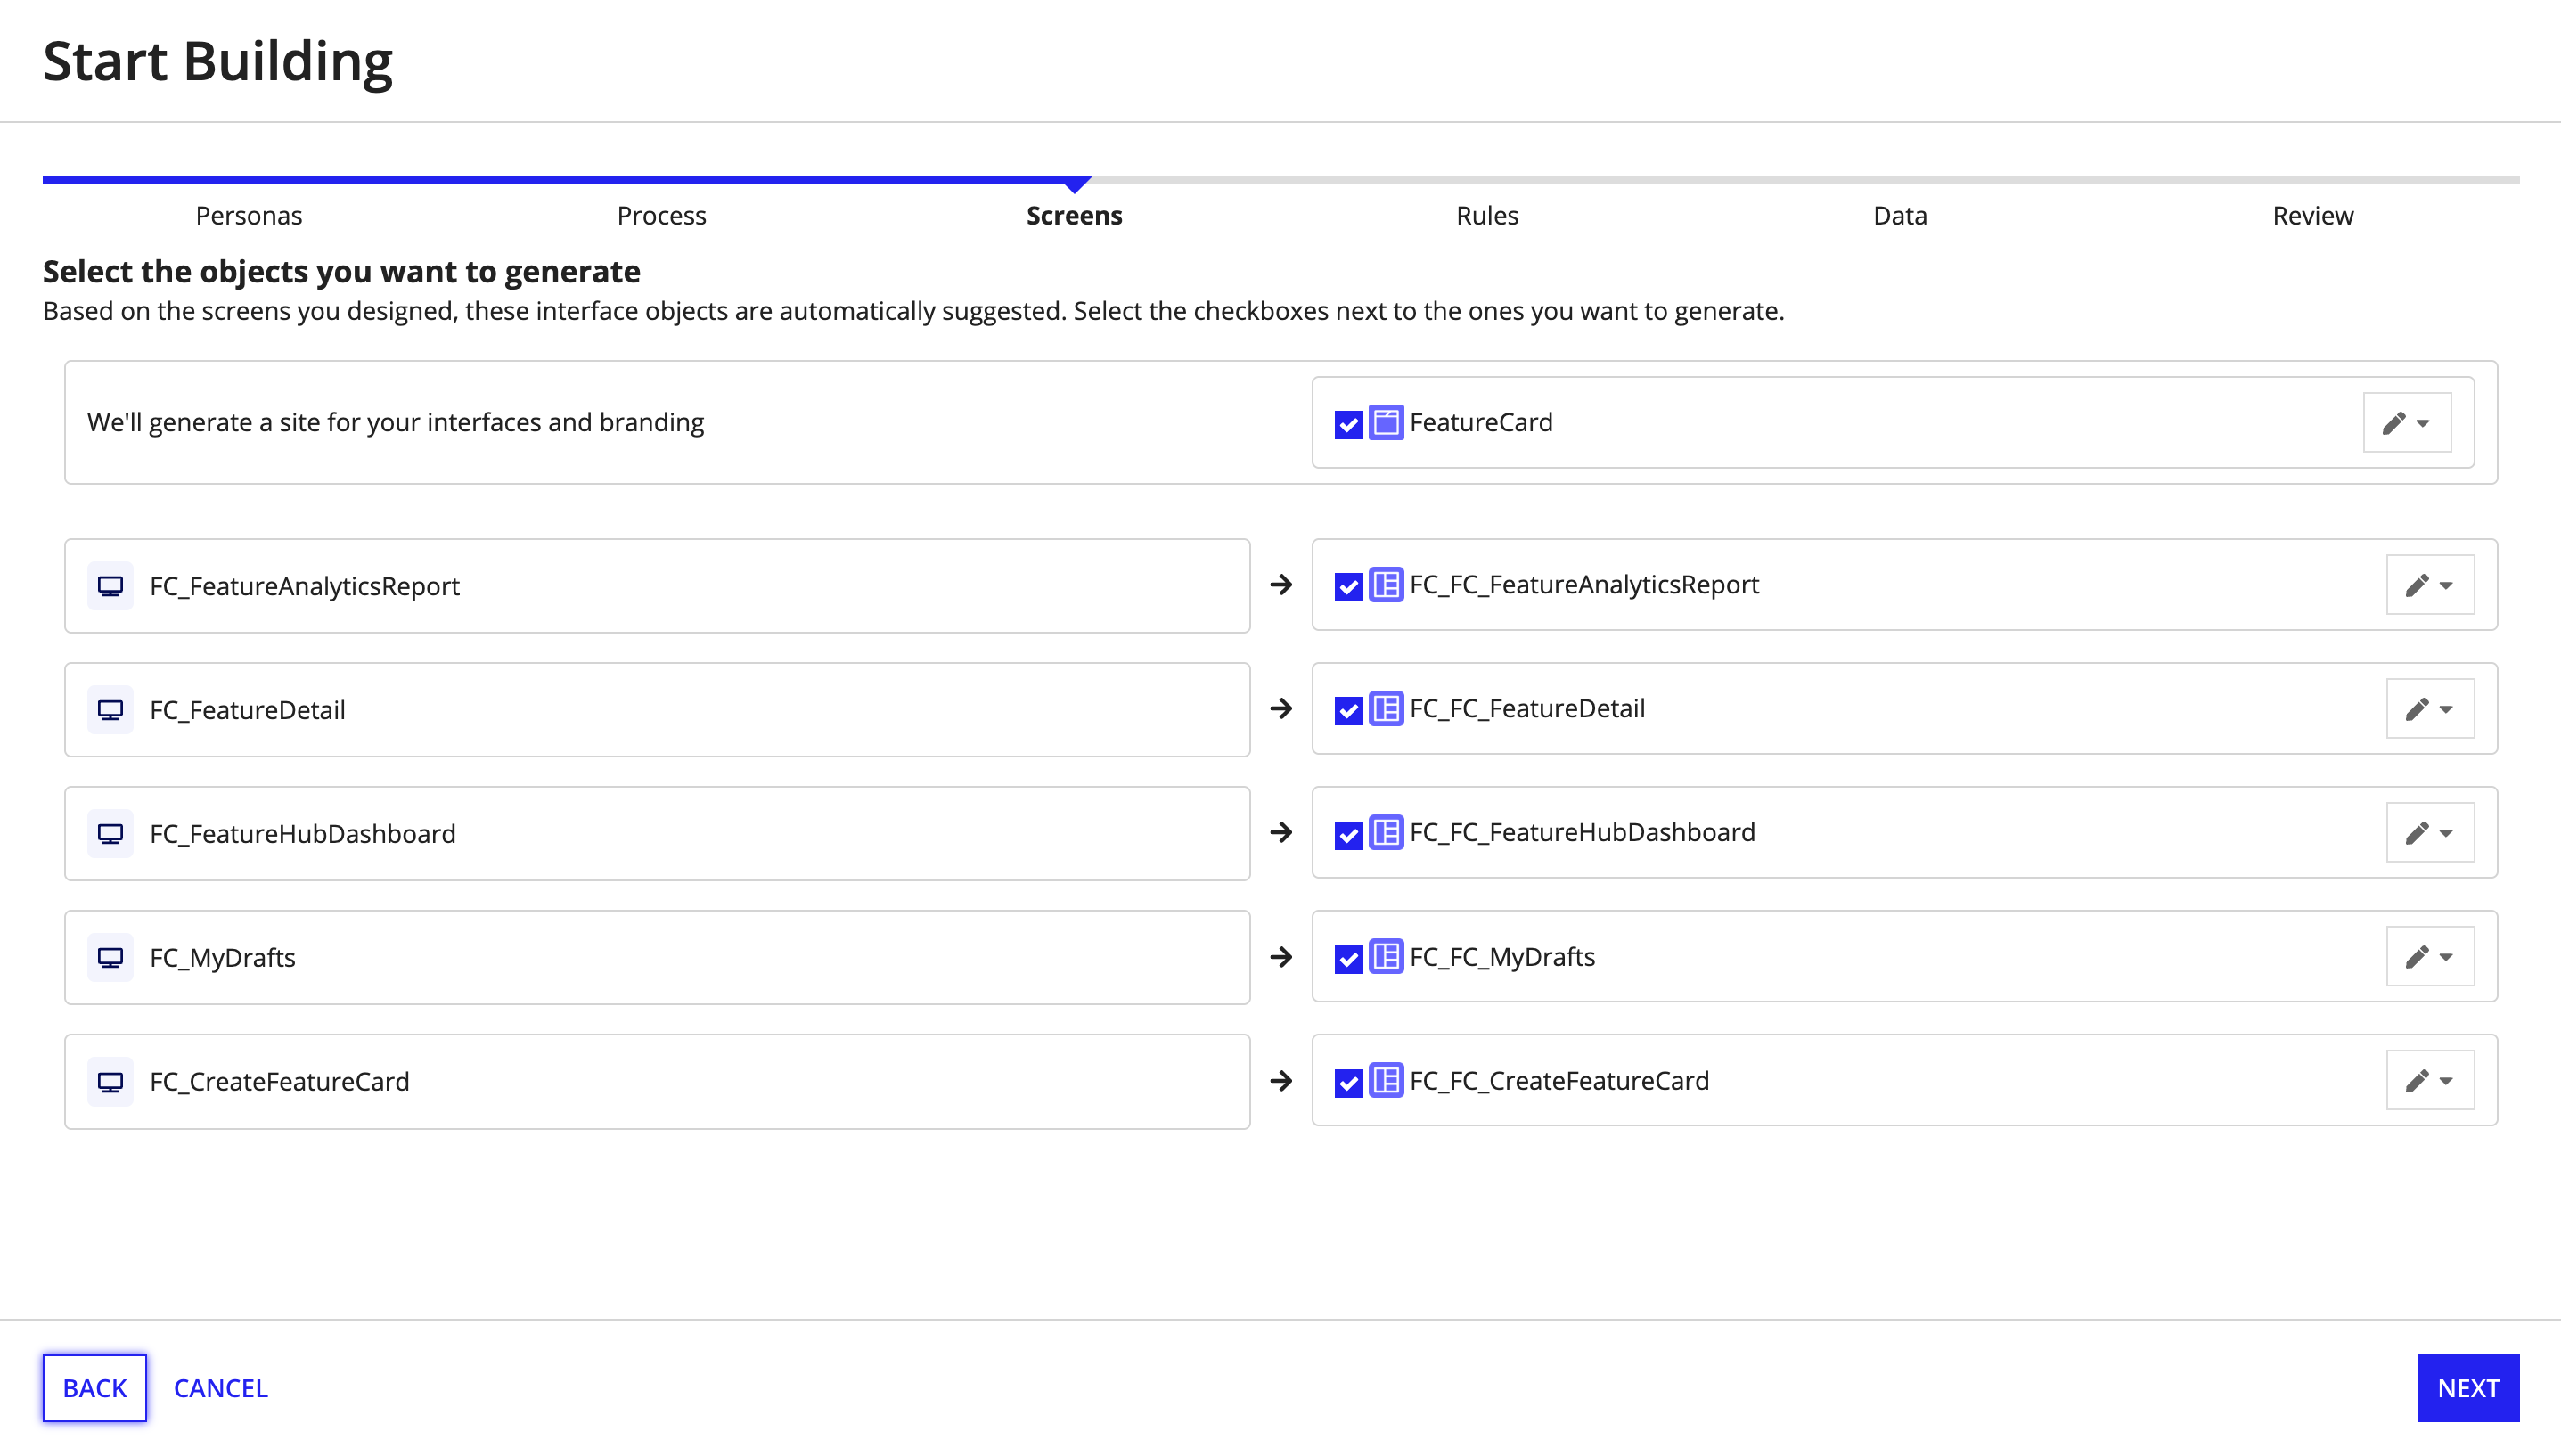Click the arrow after FC_MyDrafts
Viewport: 2561px width, 1456px height.
[1281, 958]
